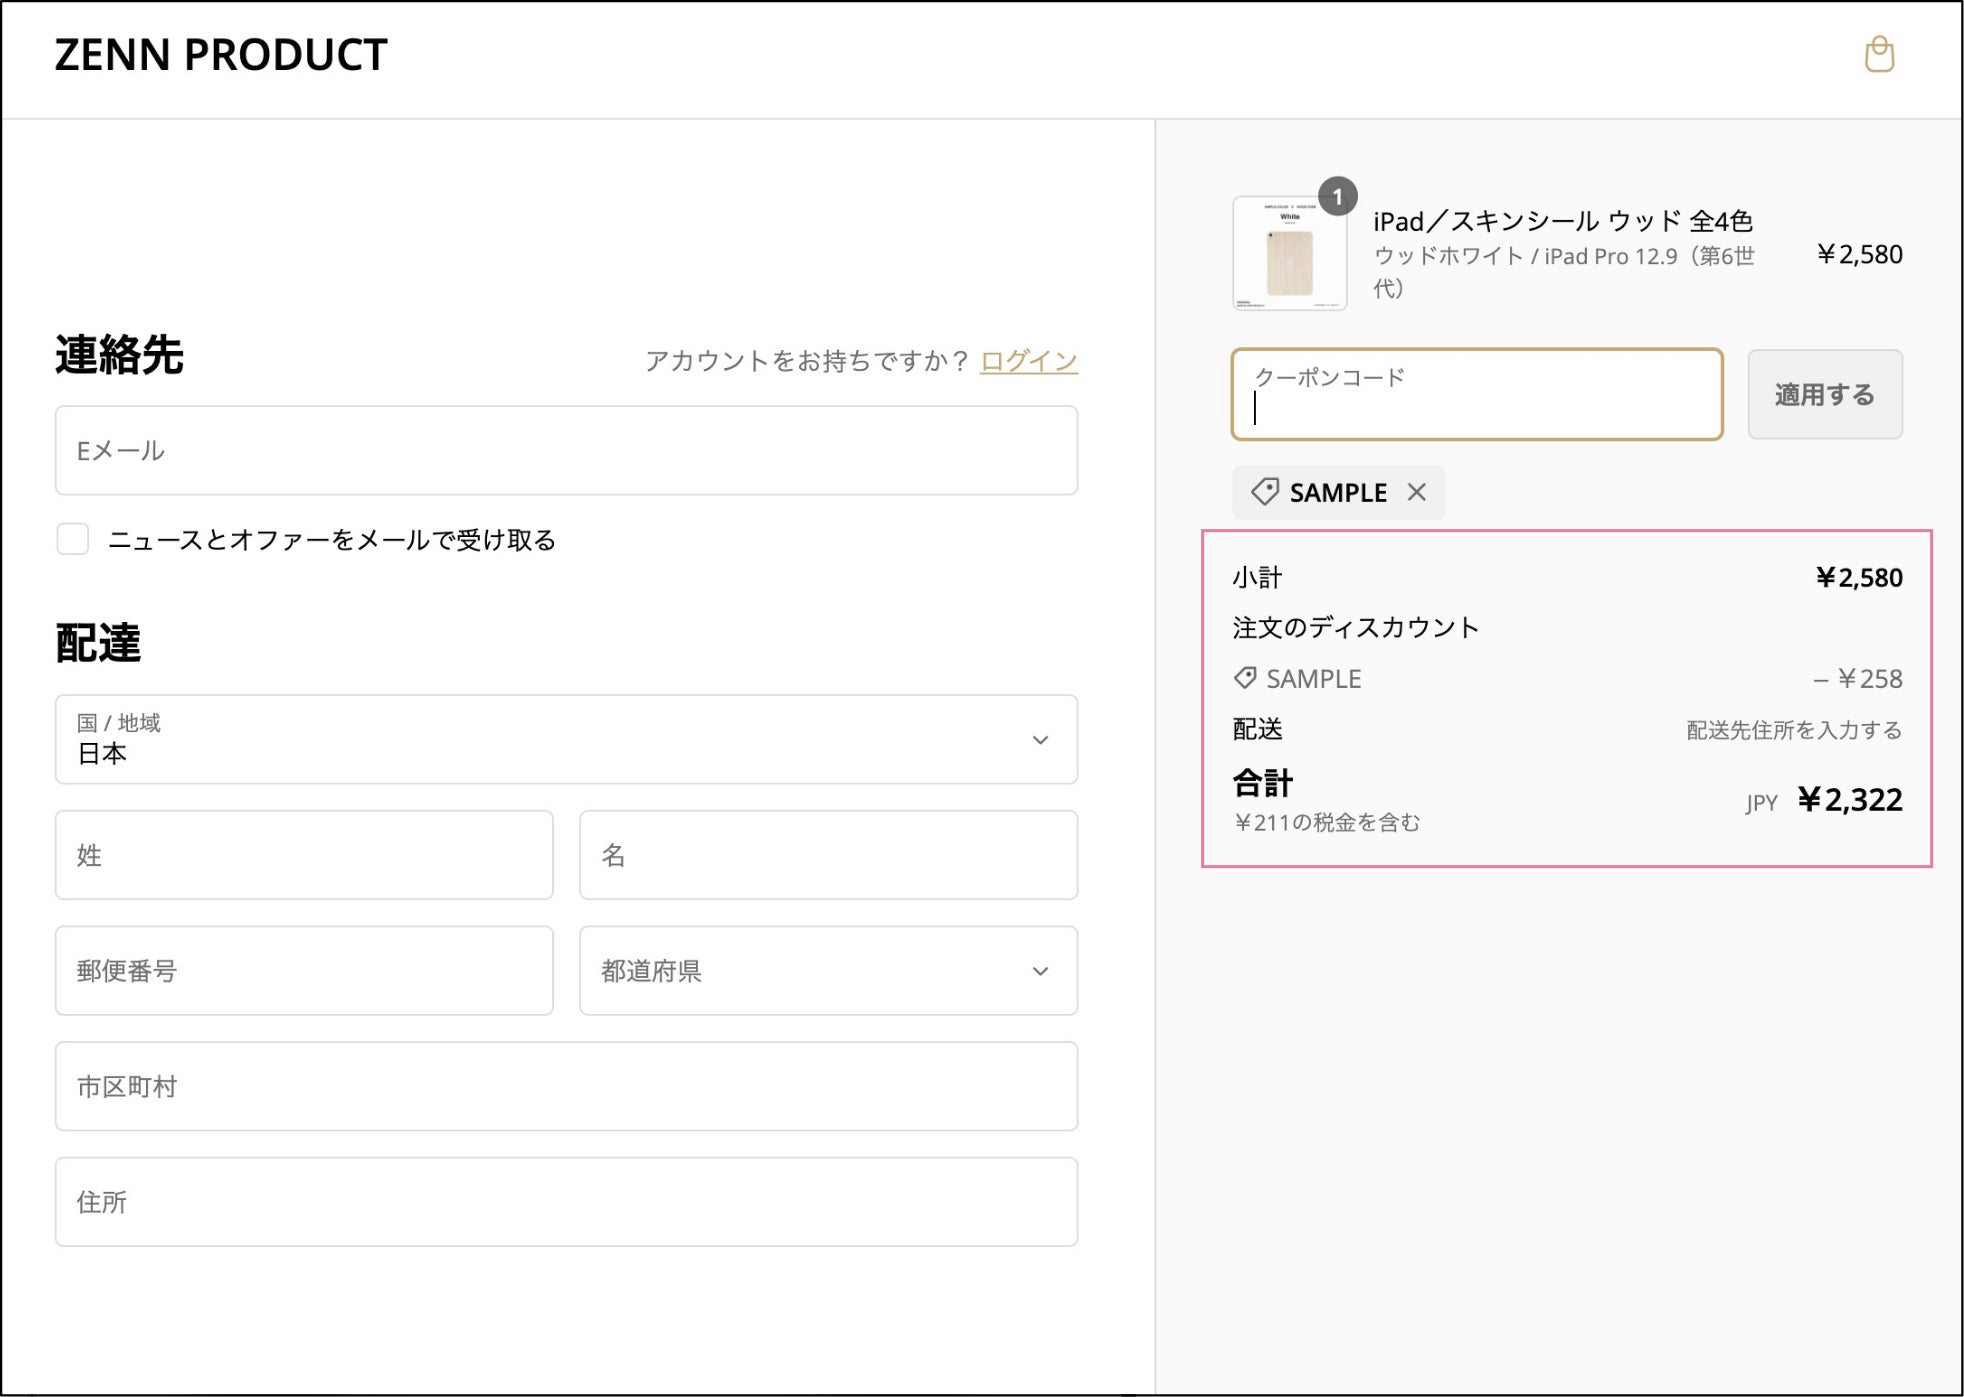1964x1397 pixels.
Task: Click the 名 first name field
Action: [827, 855]
